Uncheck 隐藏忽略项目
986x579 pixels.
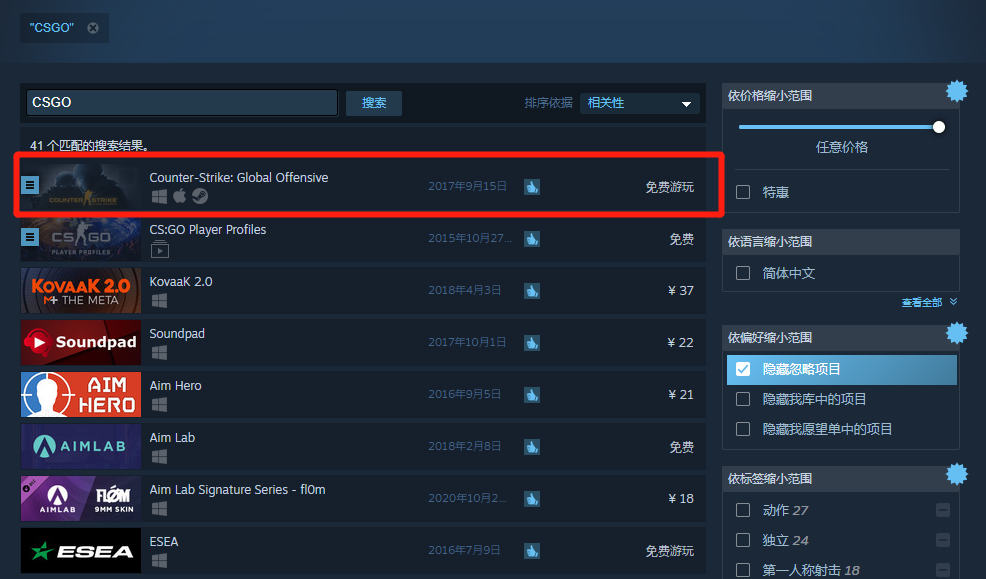(743, 369)
